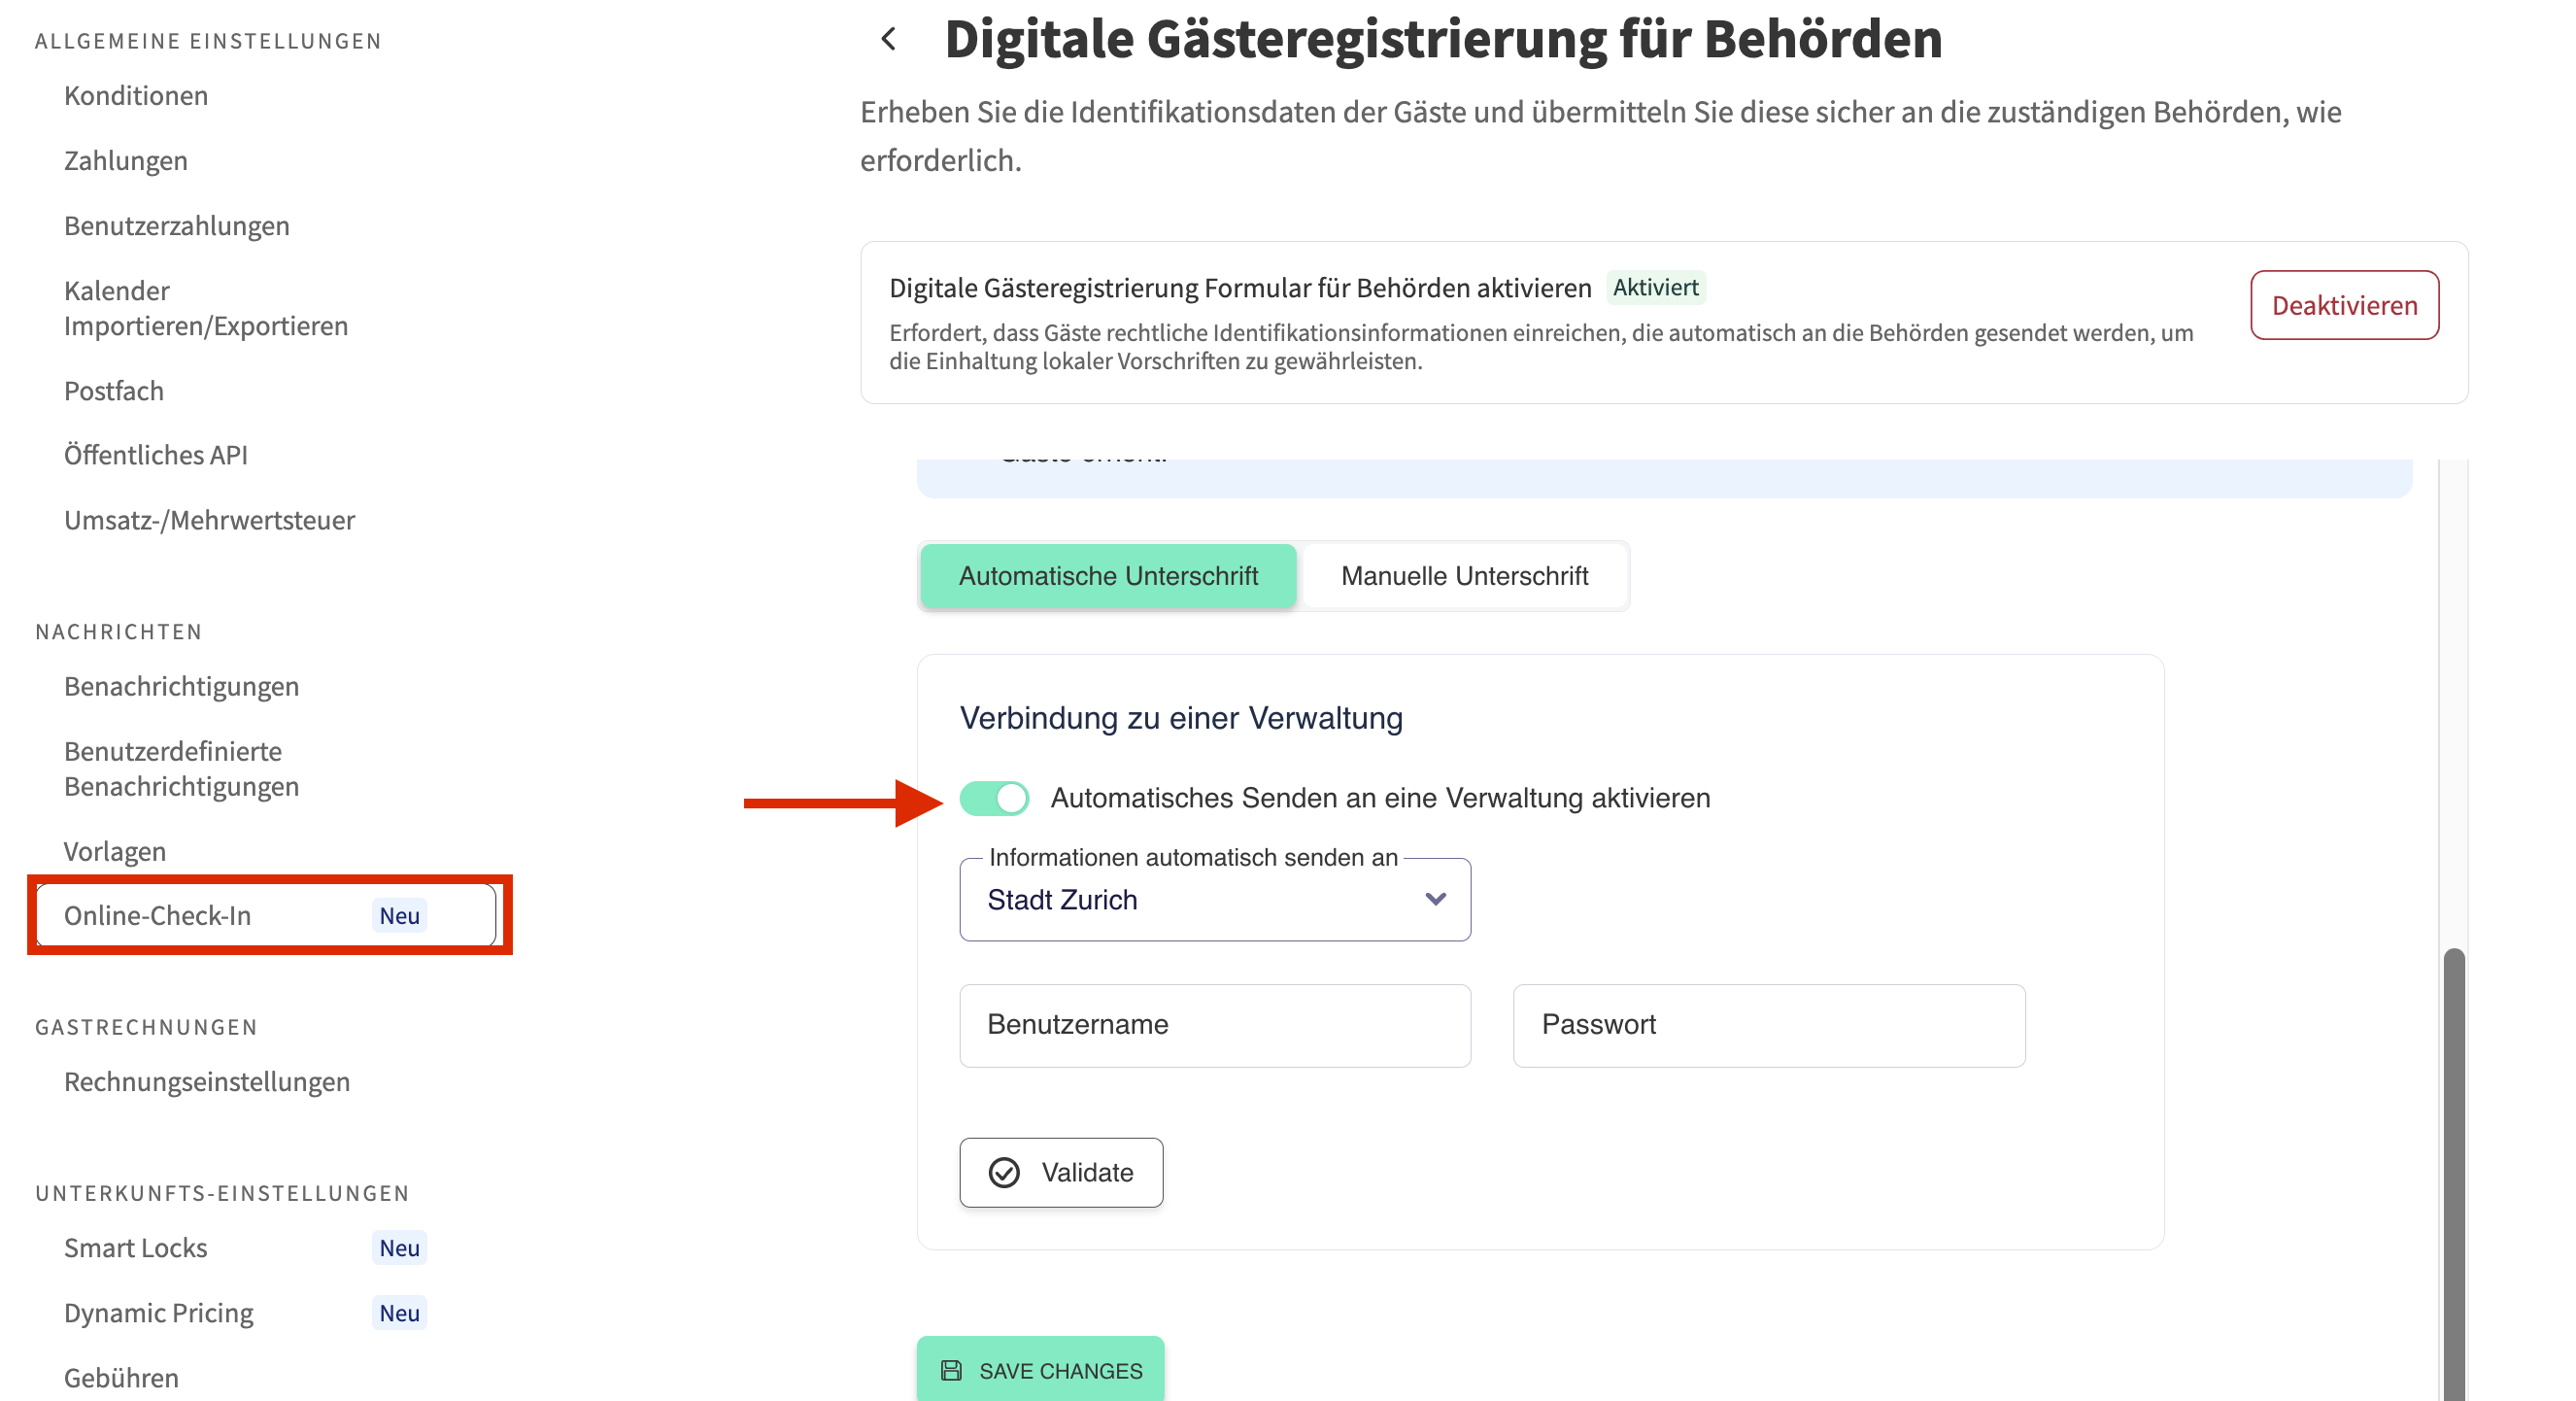Select Automatische Unterschrift option

tap(1107, 576)
